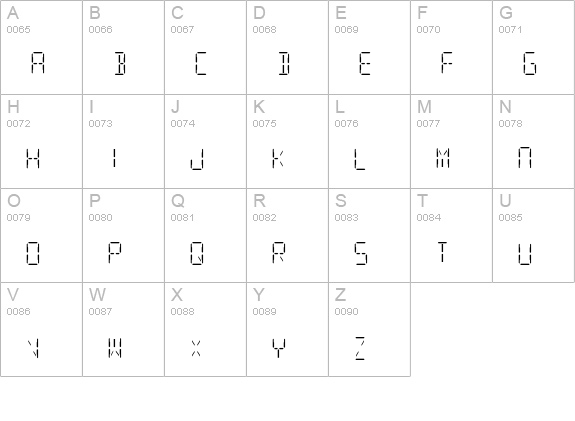The image size is (575, 421).
Task: Click the letter Q character cell
Action: click(205, 235)
